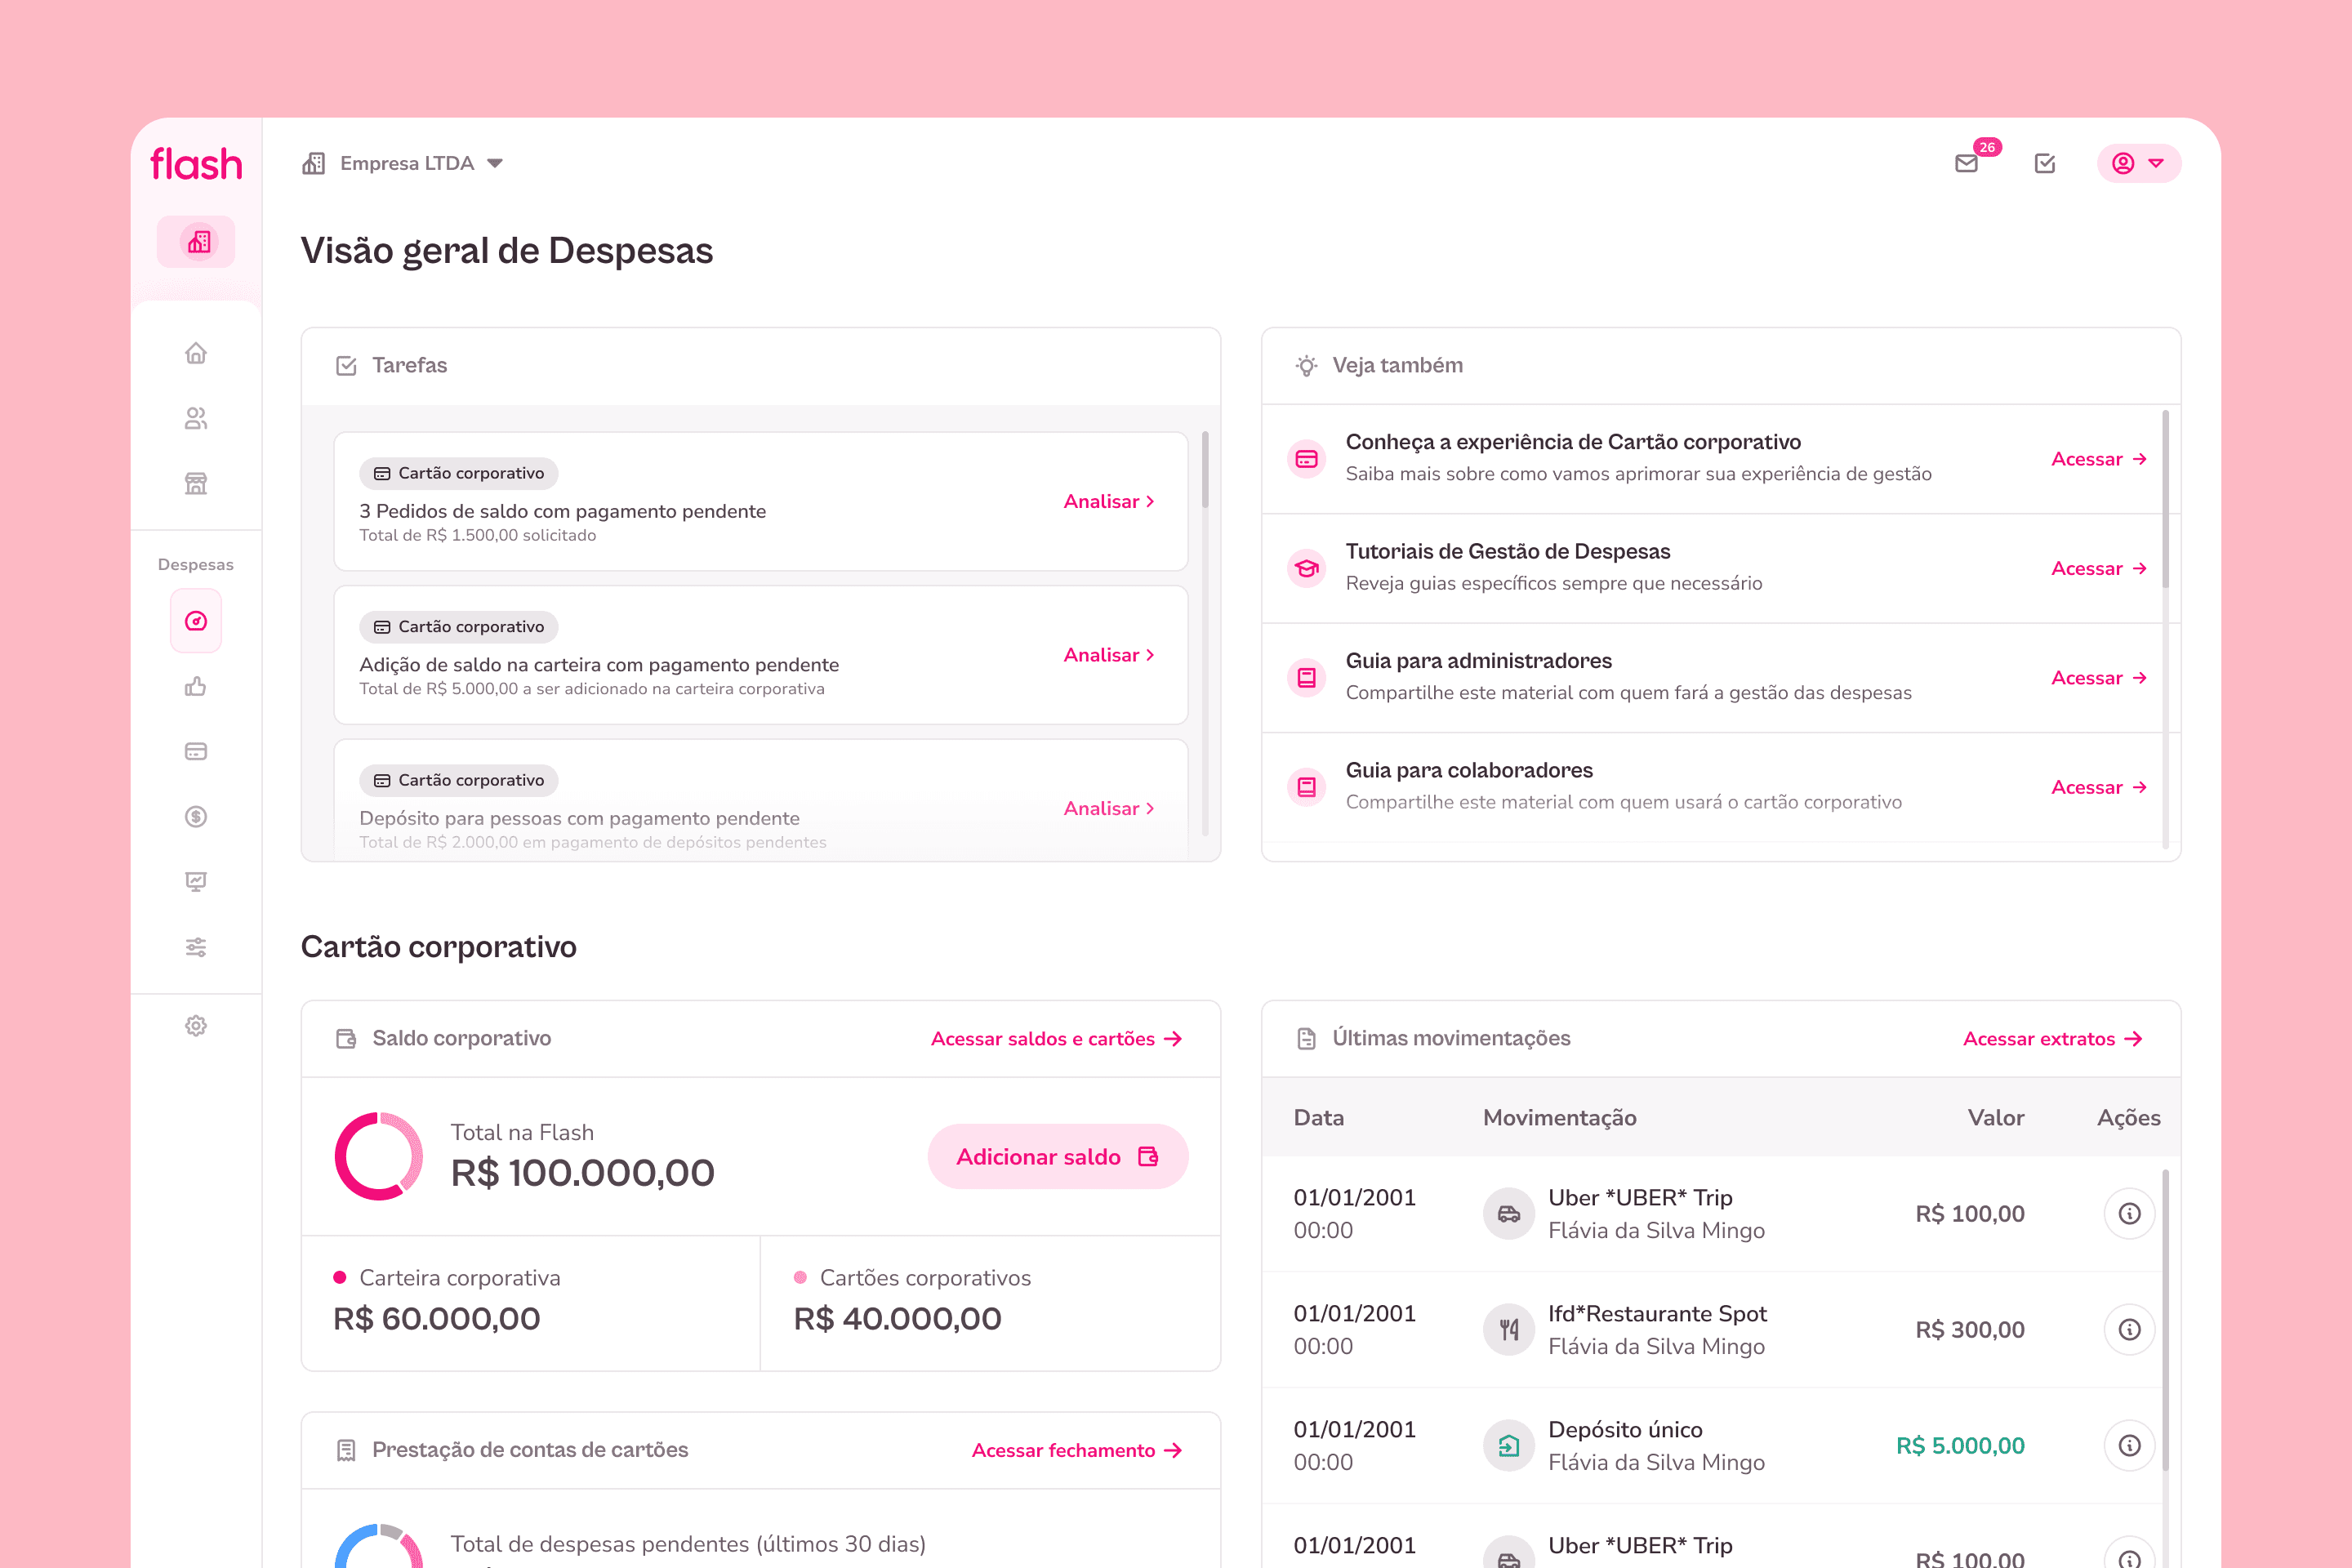Open the mail inbox with 26 notifications
Image resolution: width=2352 pixels, height=1568 pixels.
coord(1966,163)
